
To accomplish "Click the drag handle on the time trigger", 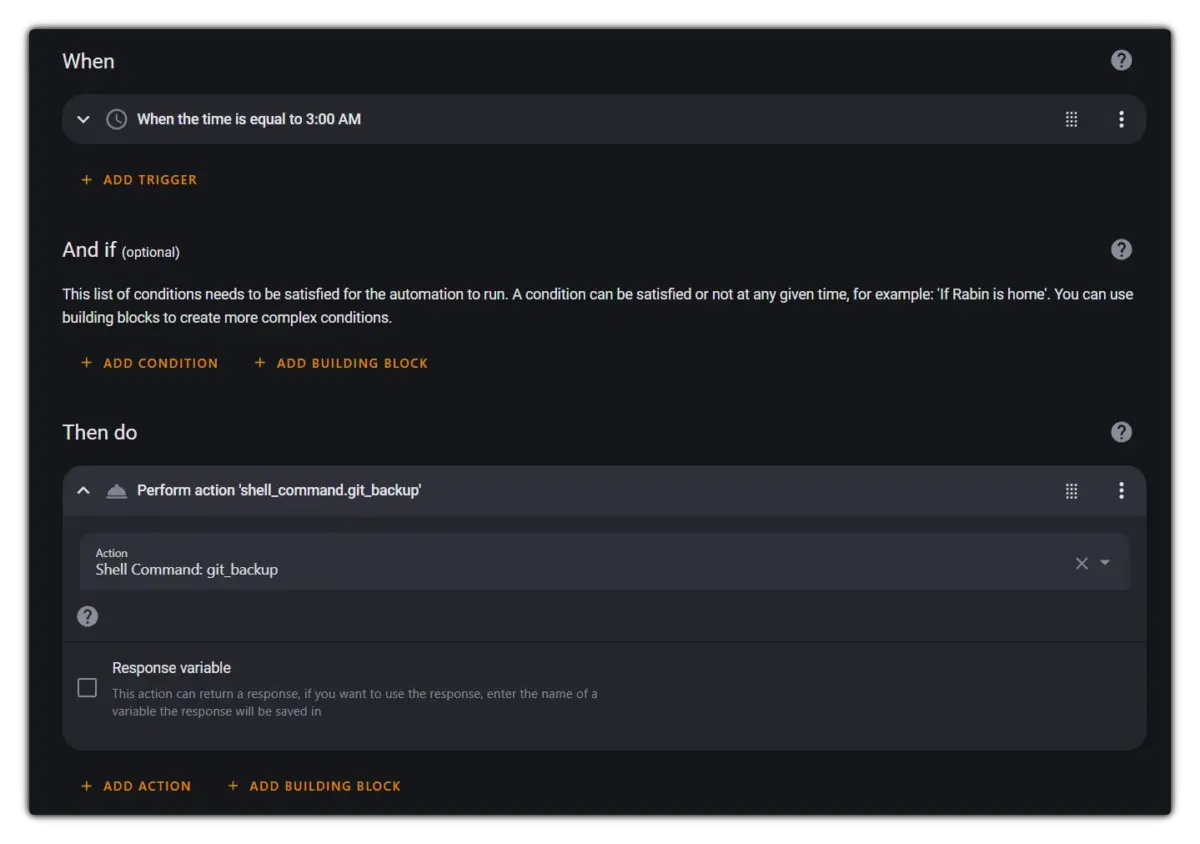I will pos(1071,120).
